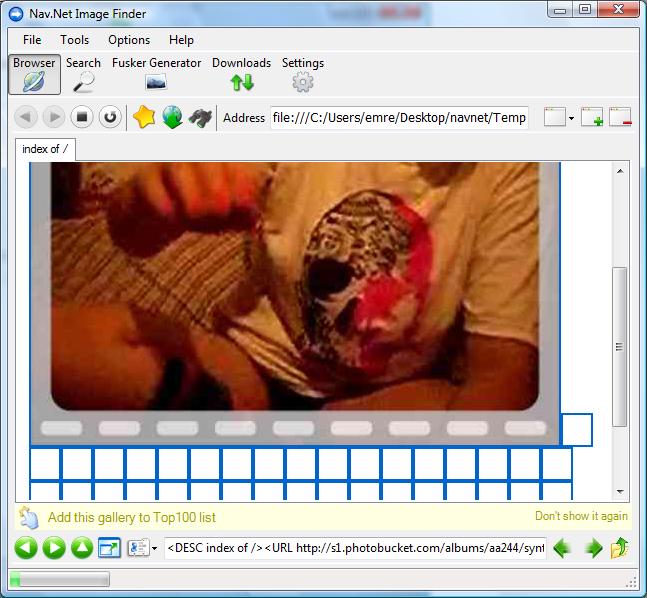Open the Settings gear
Screen dimensions: 647x598
(x=302, y=74)
